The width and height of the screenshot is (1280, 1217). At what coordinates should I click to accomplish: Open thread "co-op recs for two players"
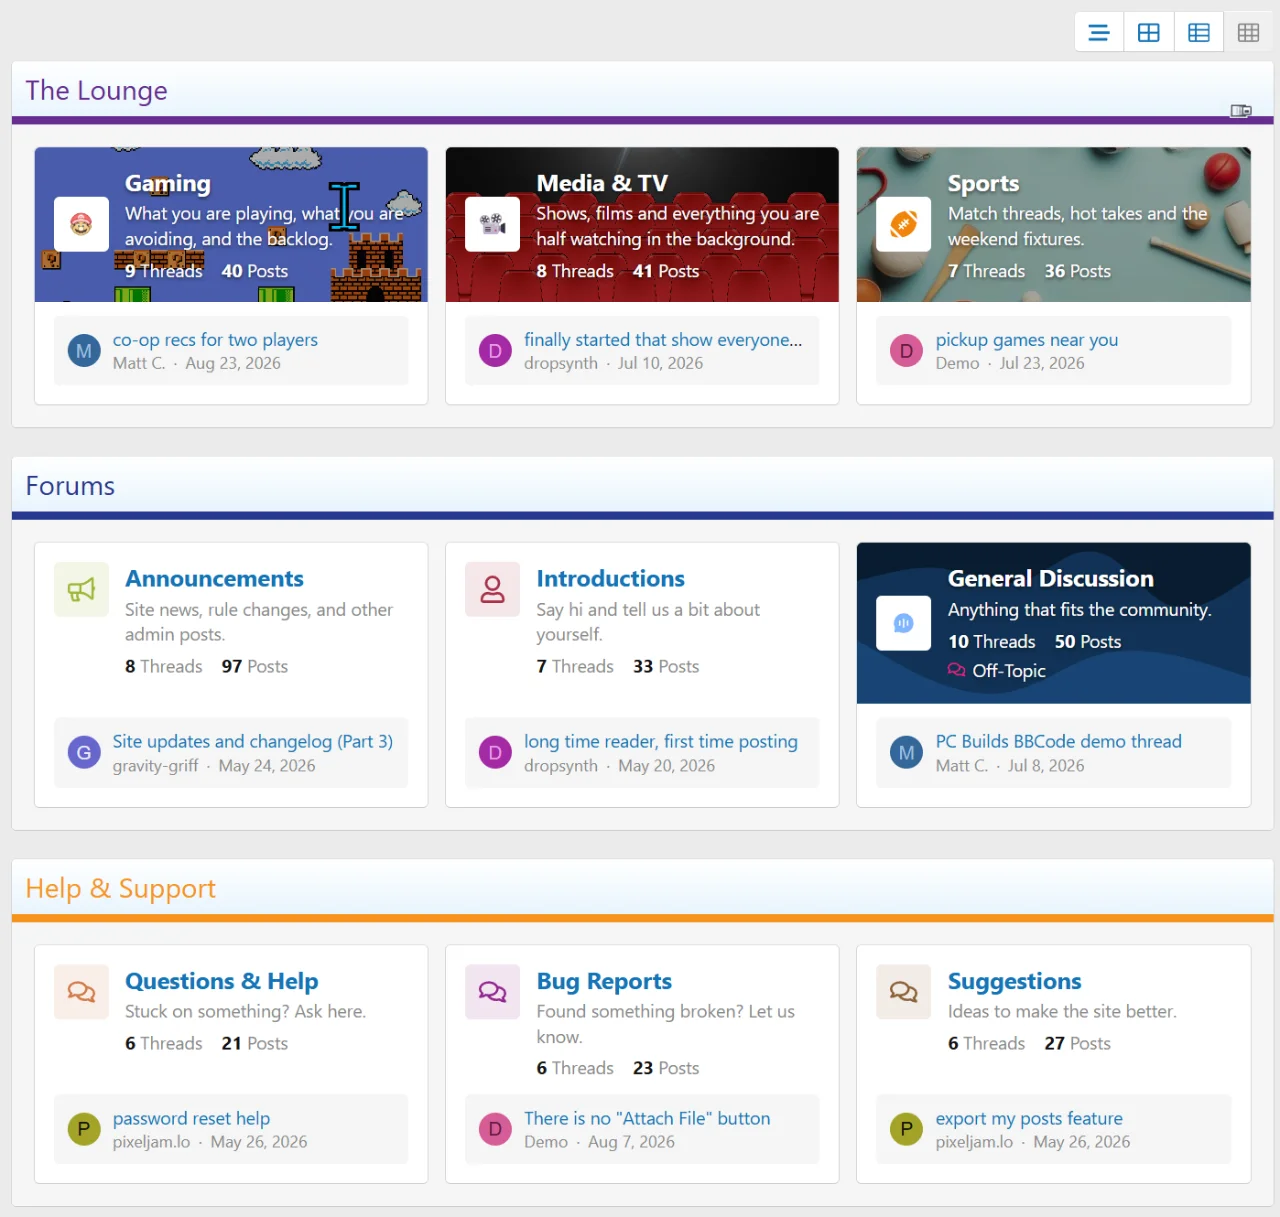click(215, 340)
